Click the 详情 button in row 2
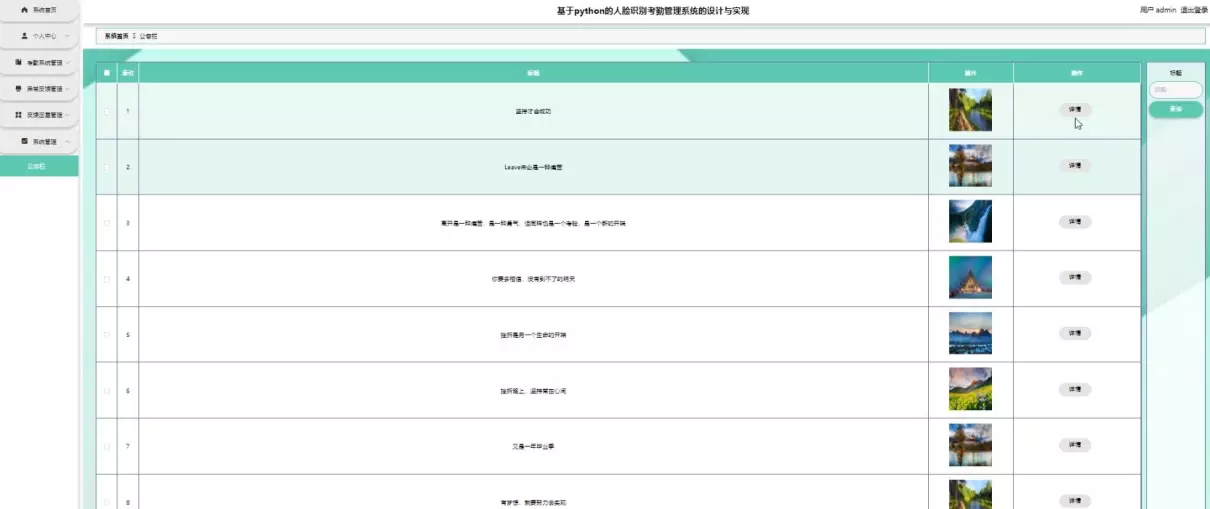This screenshot has height=509, width=1210. pos(1075,166)
